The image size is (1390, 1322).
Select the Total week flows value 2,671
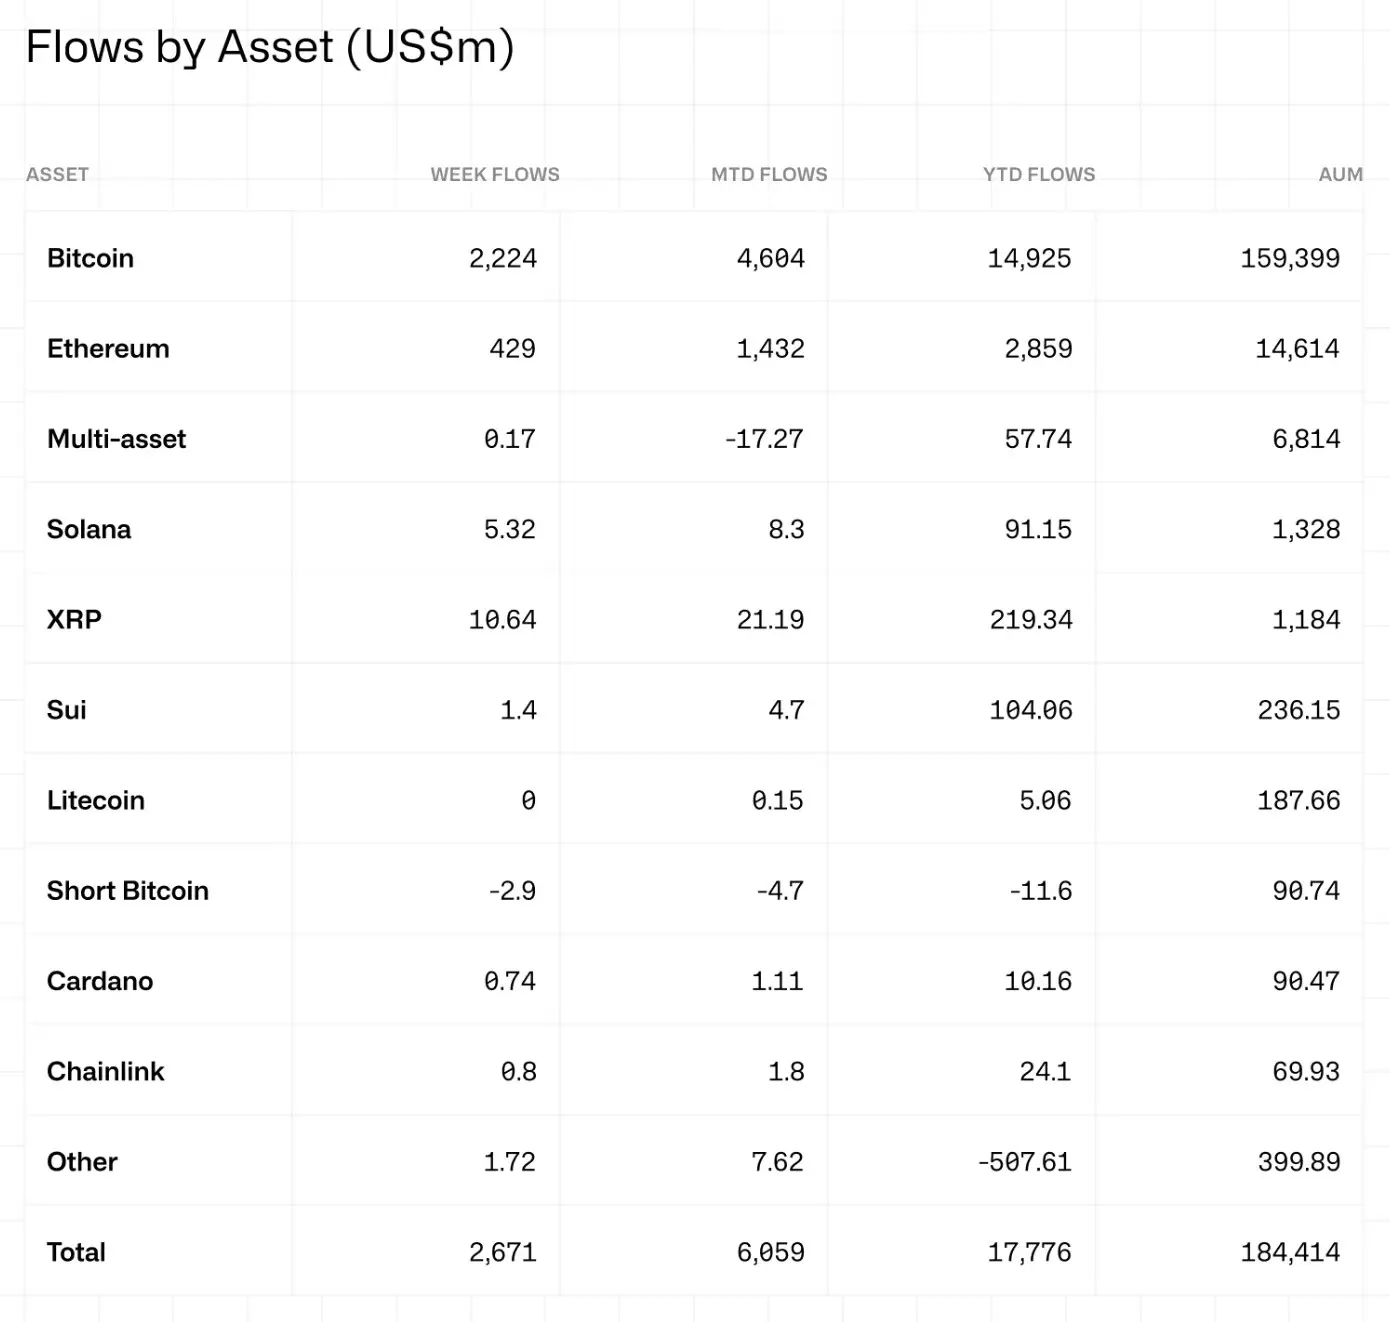[x=503, y=1252]
